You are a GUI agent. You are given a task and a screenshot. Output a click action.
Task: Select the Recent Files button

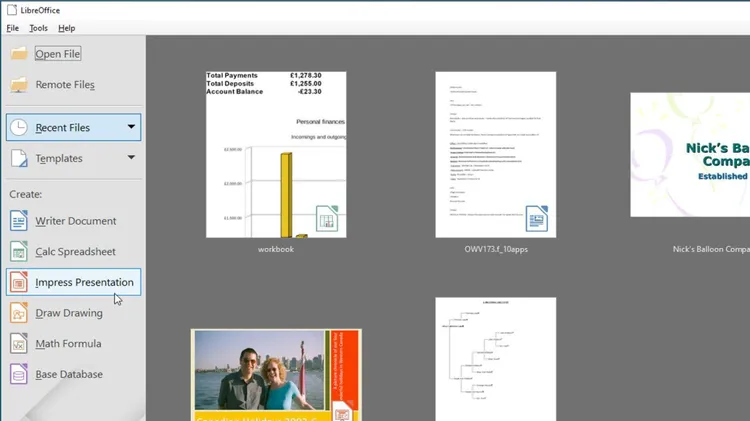(x=74, y=127)
